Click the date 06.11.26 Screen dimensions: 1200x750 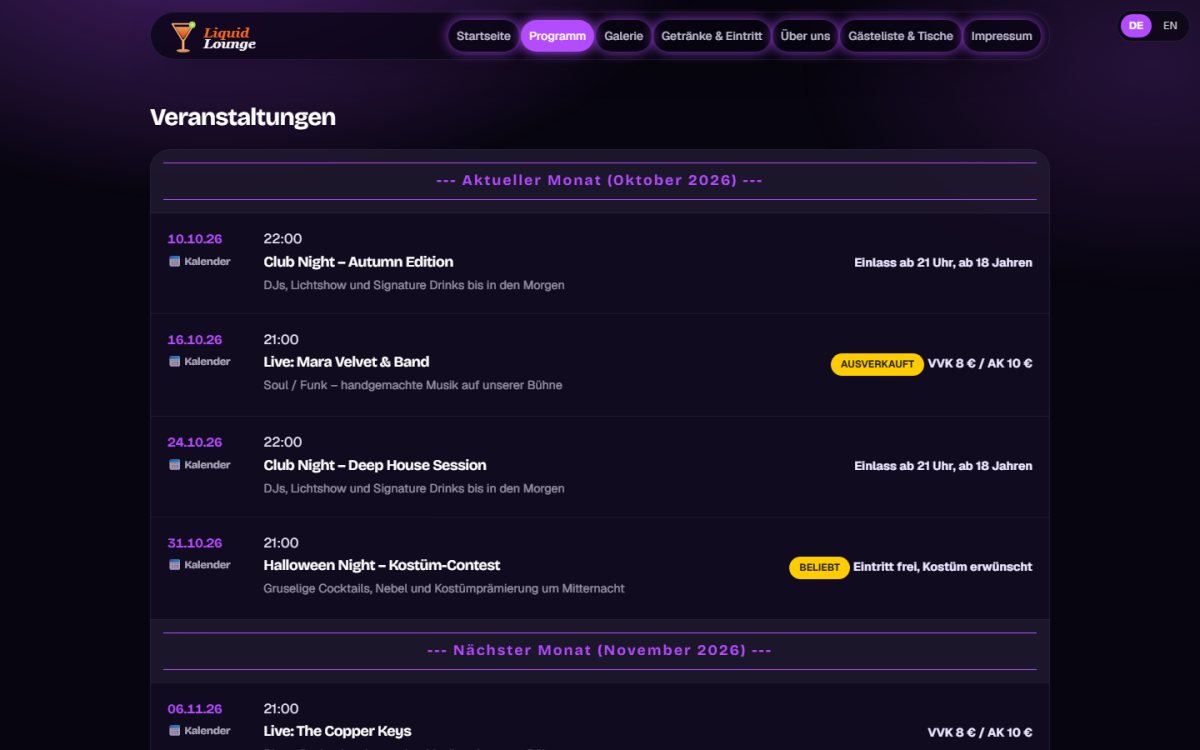pyautogui.click(x=195, y=709)
